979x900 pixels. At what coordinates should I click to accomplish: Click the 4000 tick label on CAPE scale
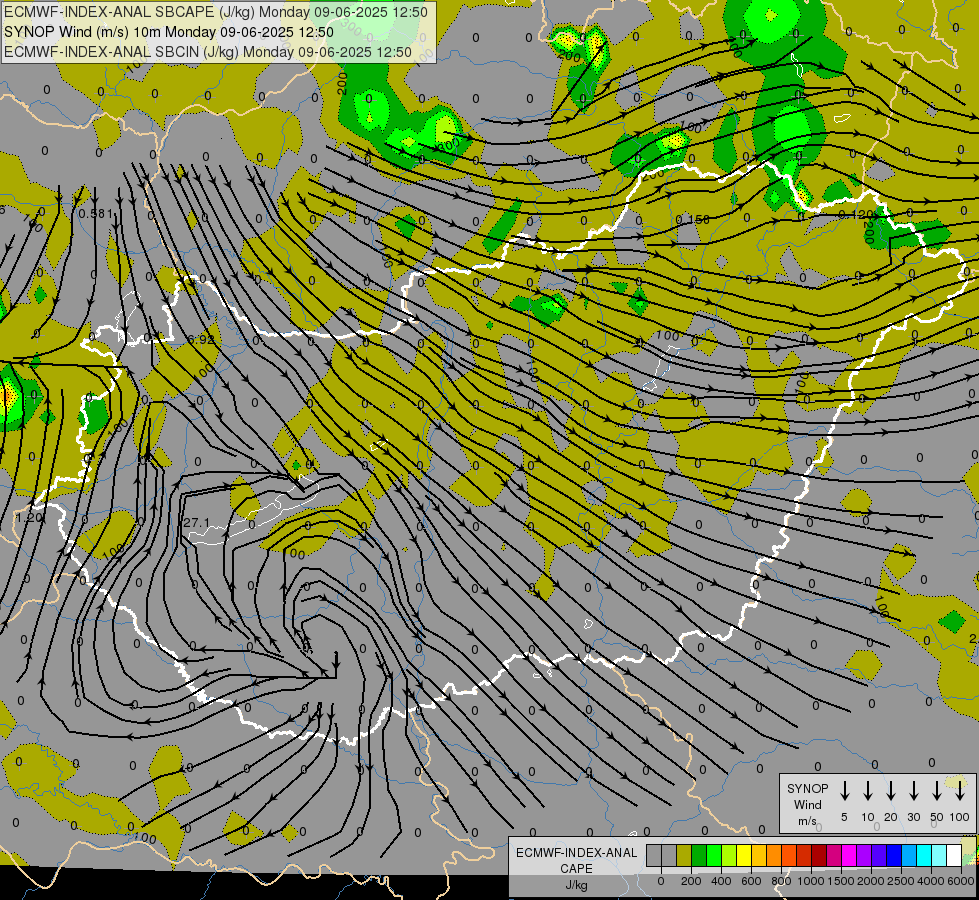tap(931, 881)
